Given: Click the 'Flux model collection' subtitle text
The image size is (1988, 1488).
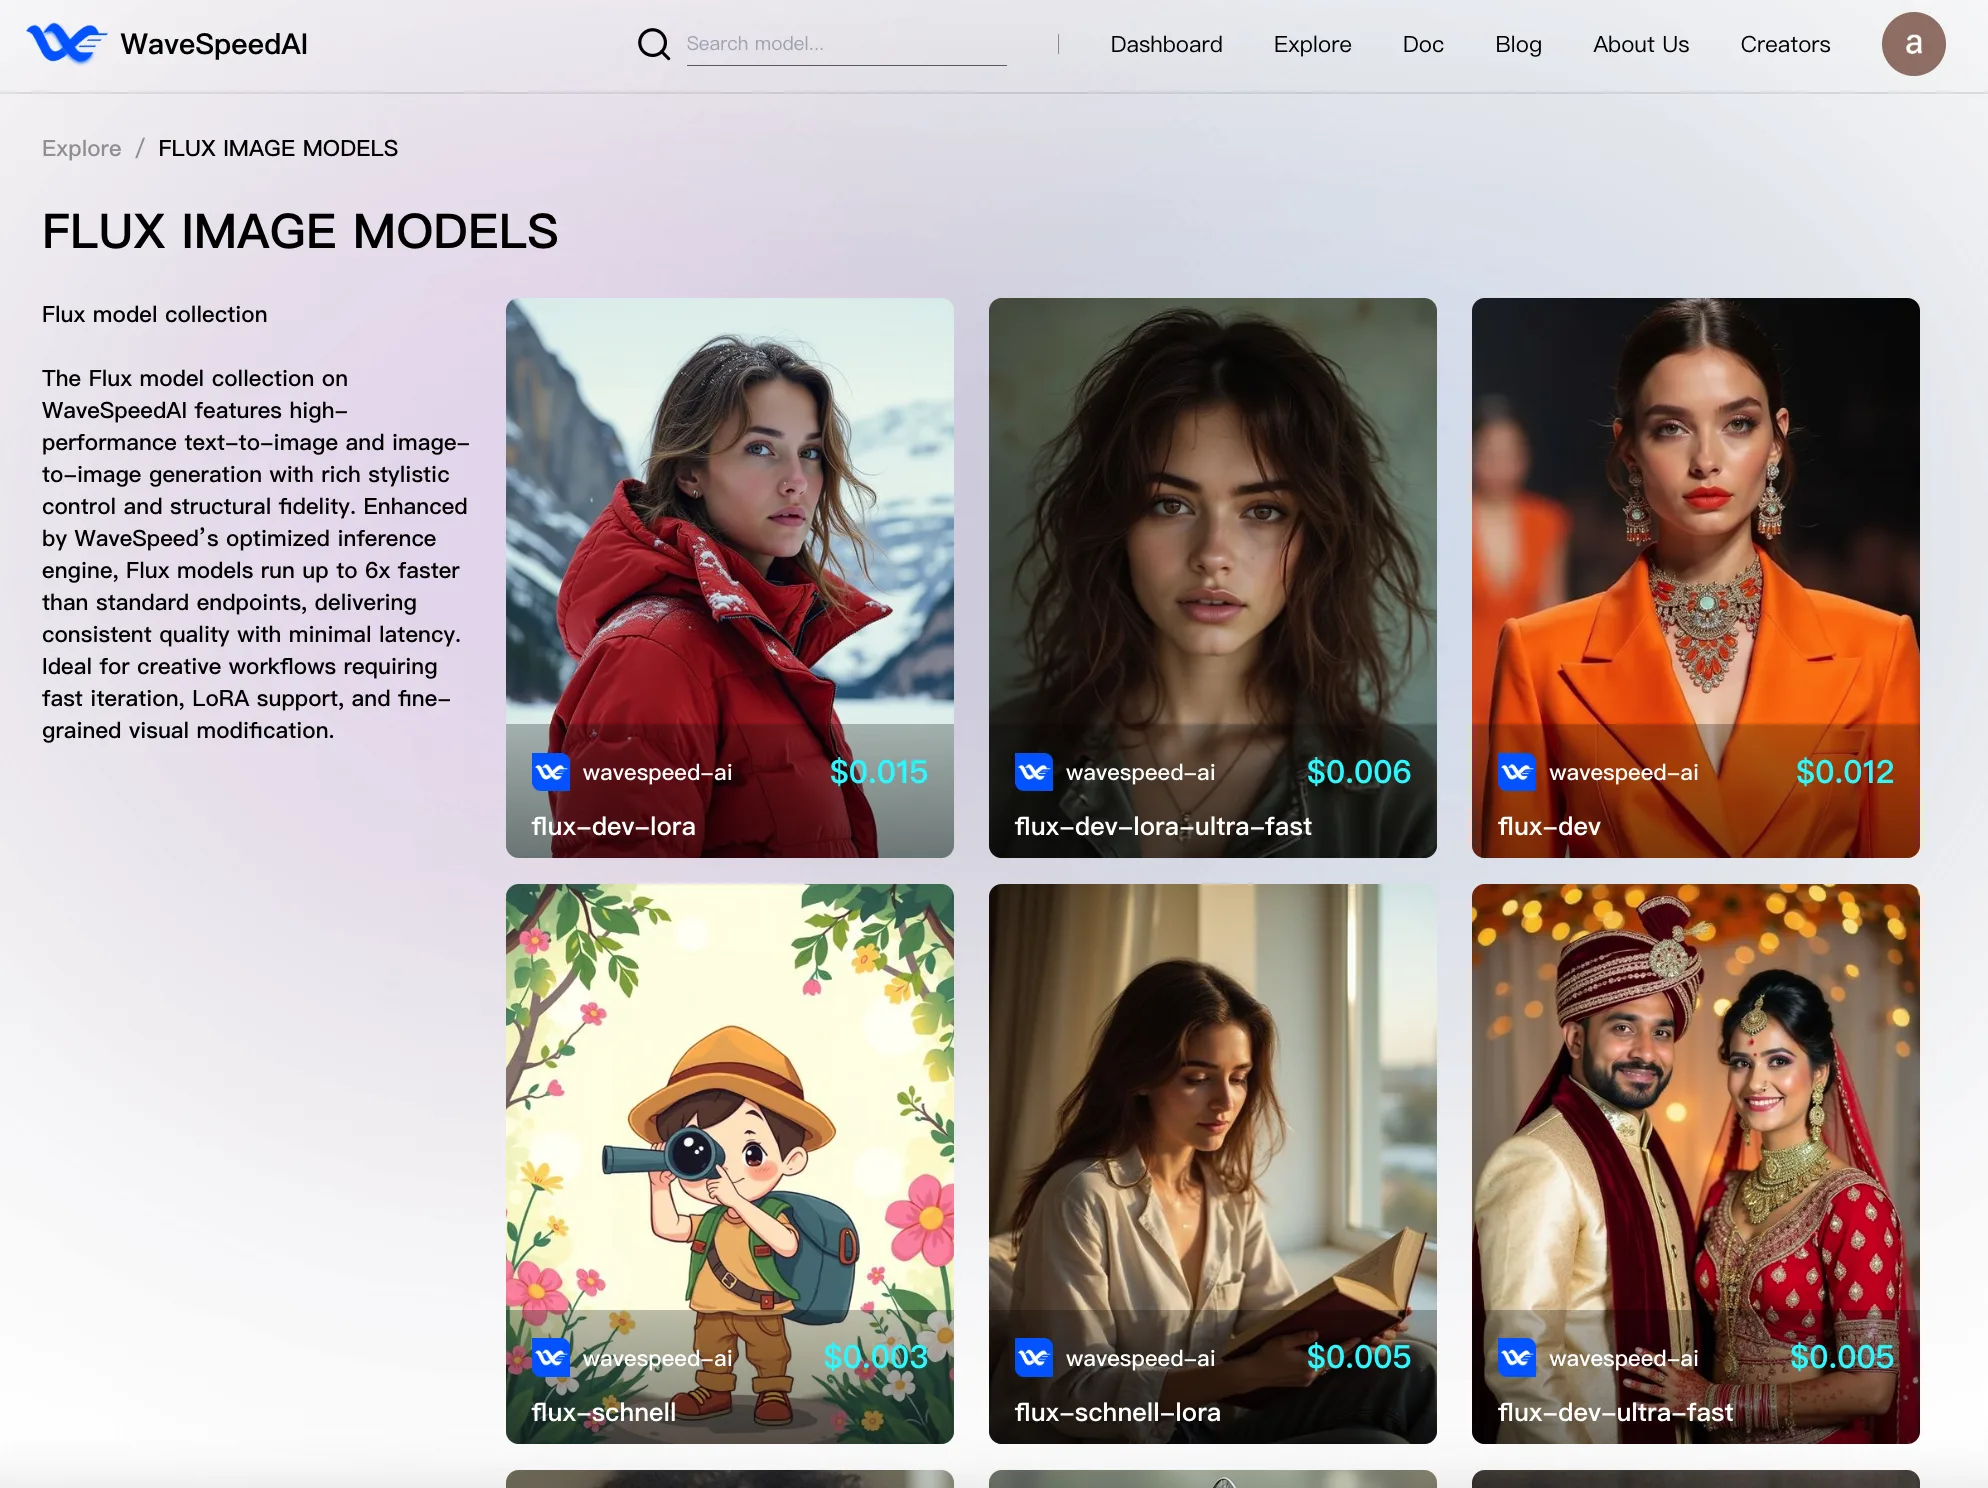Looking at the screenshot, I should (x=155, y=314).
